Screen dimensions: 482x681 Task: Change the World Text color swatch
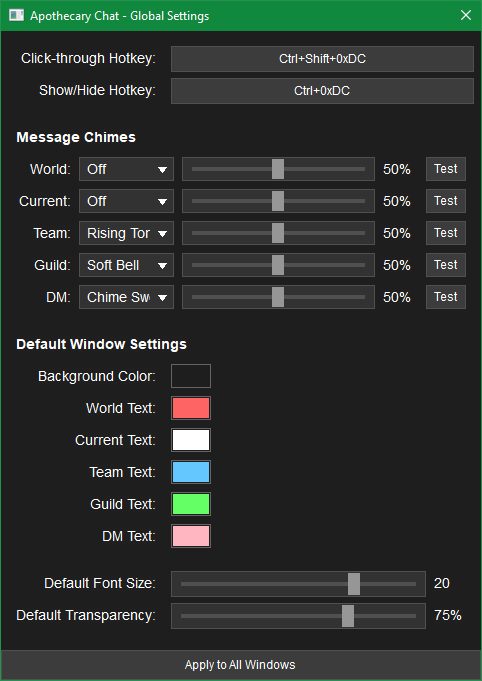tap(191, 408)
